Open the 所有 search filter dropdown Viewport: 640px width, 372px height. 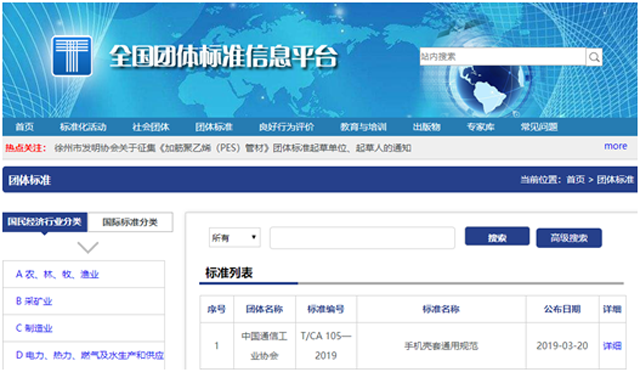(235, 237)
